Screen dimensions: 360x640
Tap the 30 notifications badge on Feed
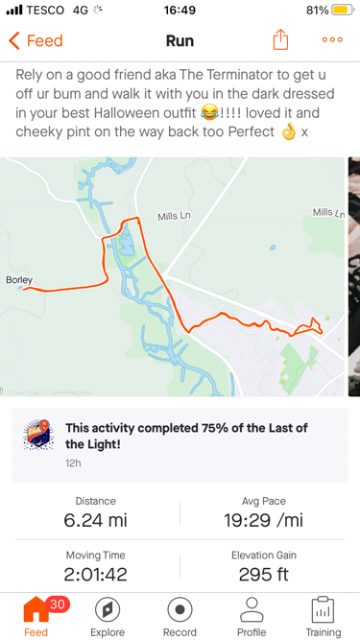[x=57, y=604]
